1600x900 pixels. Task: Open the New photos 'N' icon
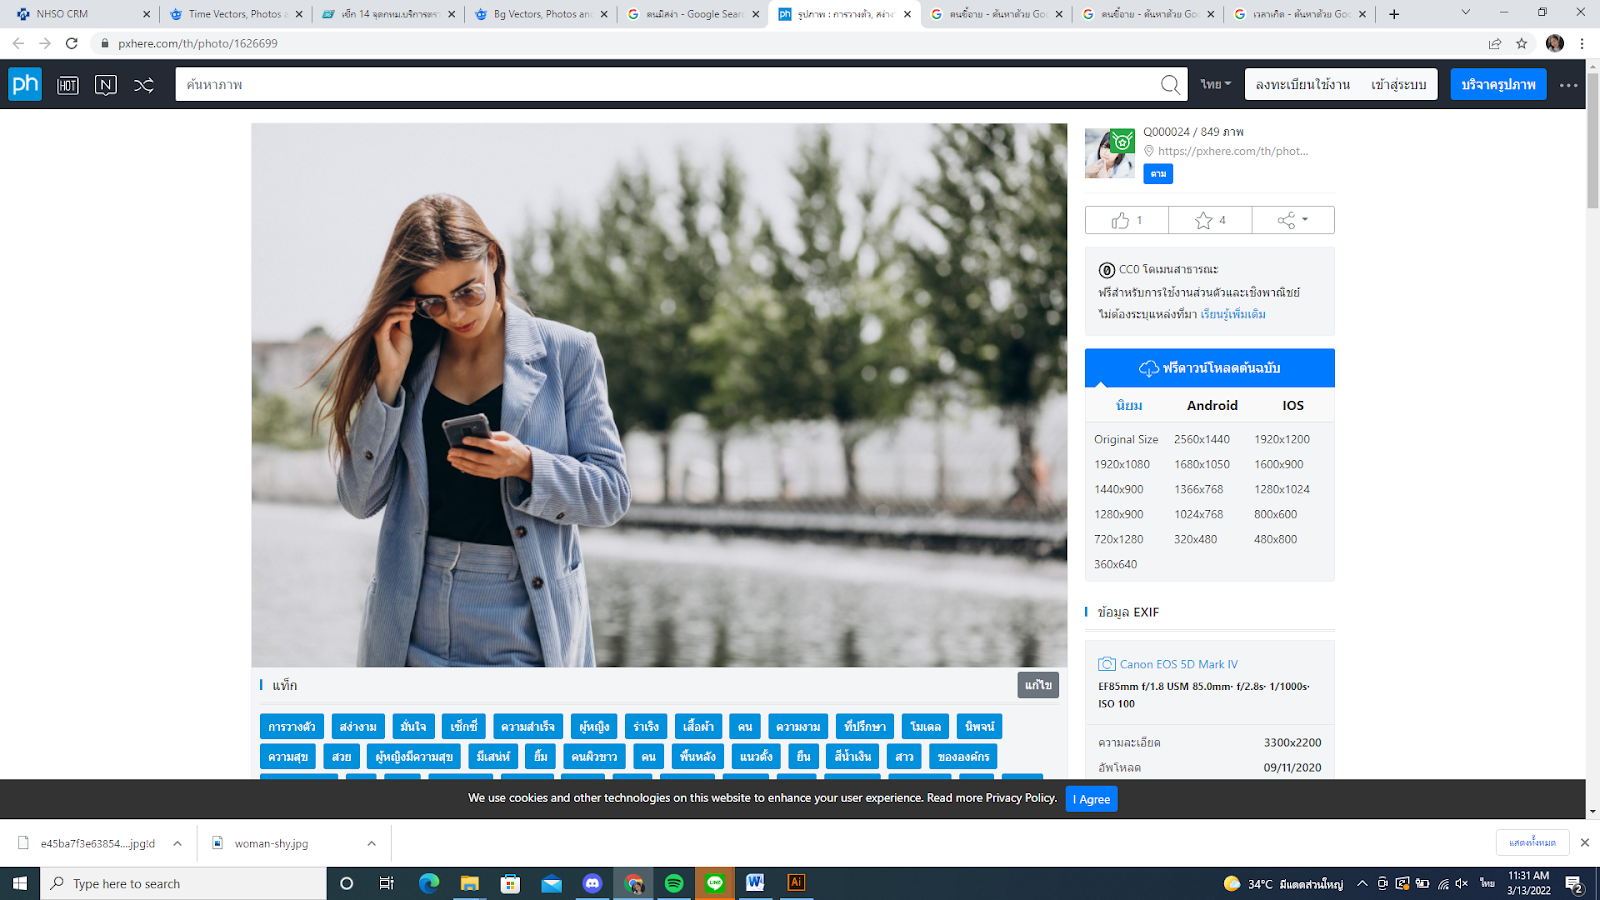(x=105, y=85)
